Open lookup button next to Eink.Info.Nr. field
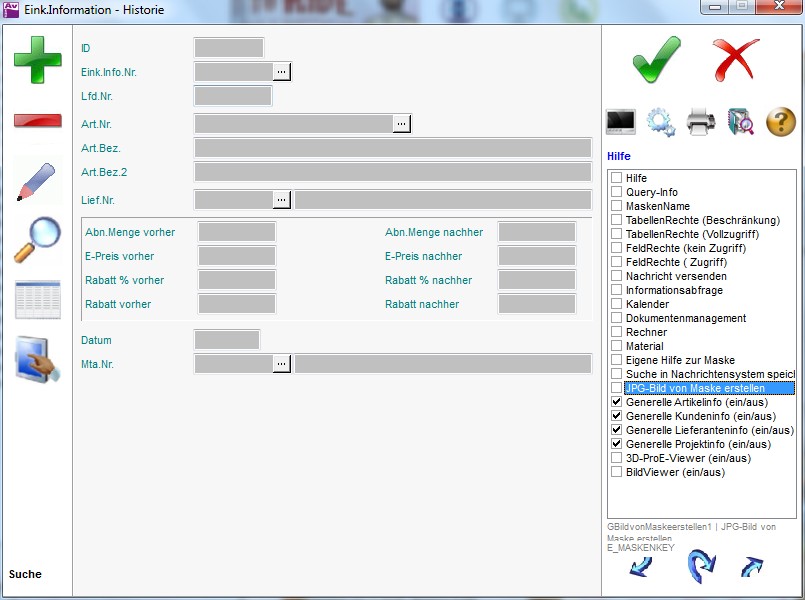This screenshot has height=600, width=805. pos(282,72)
